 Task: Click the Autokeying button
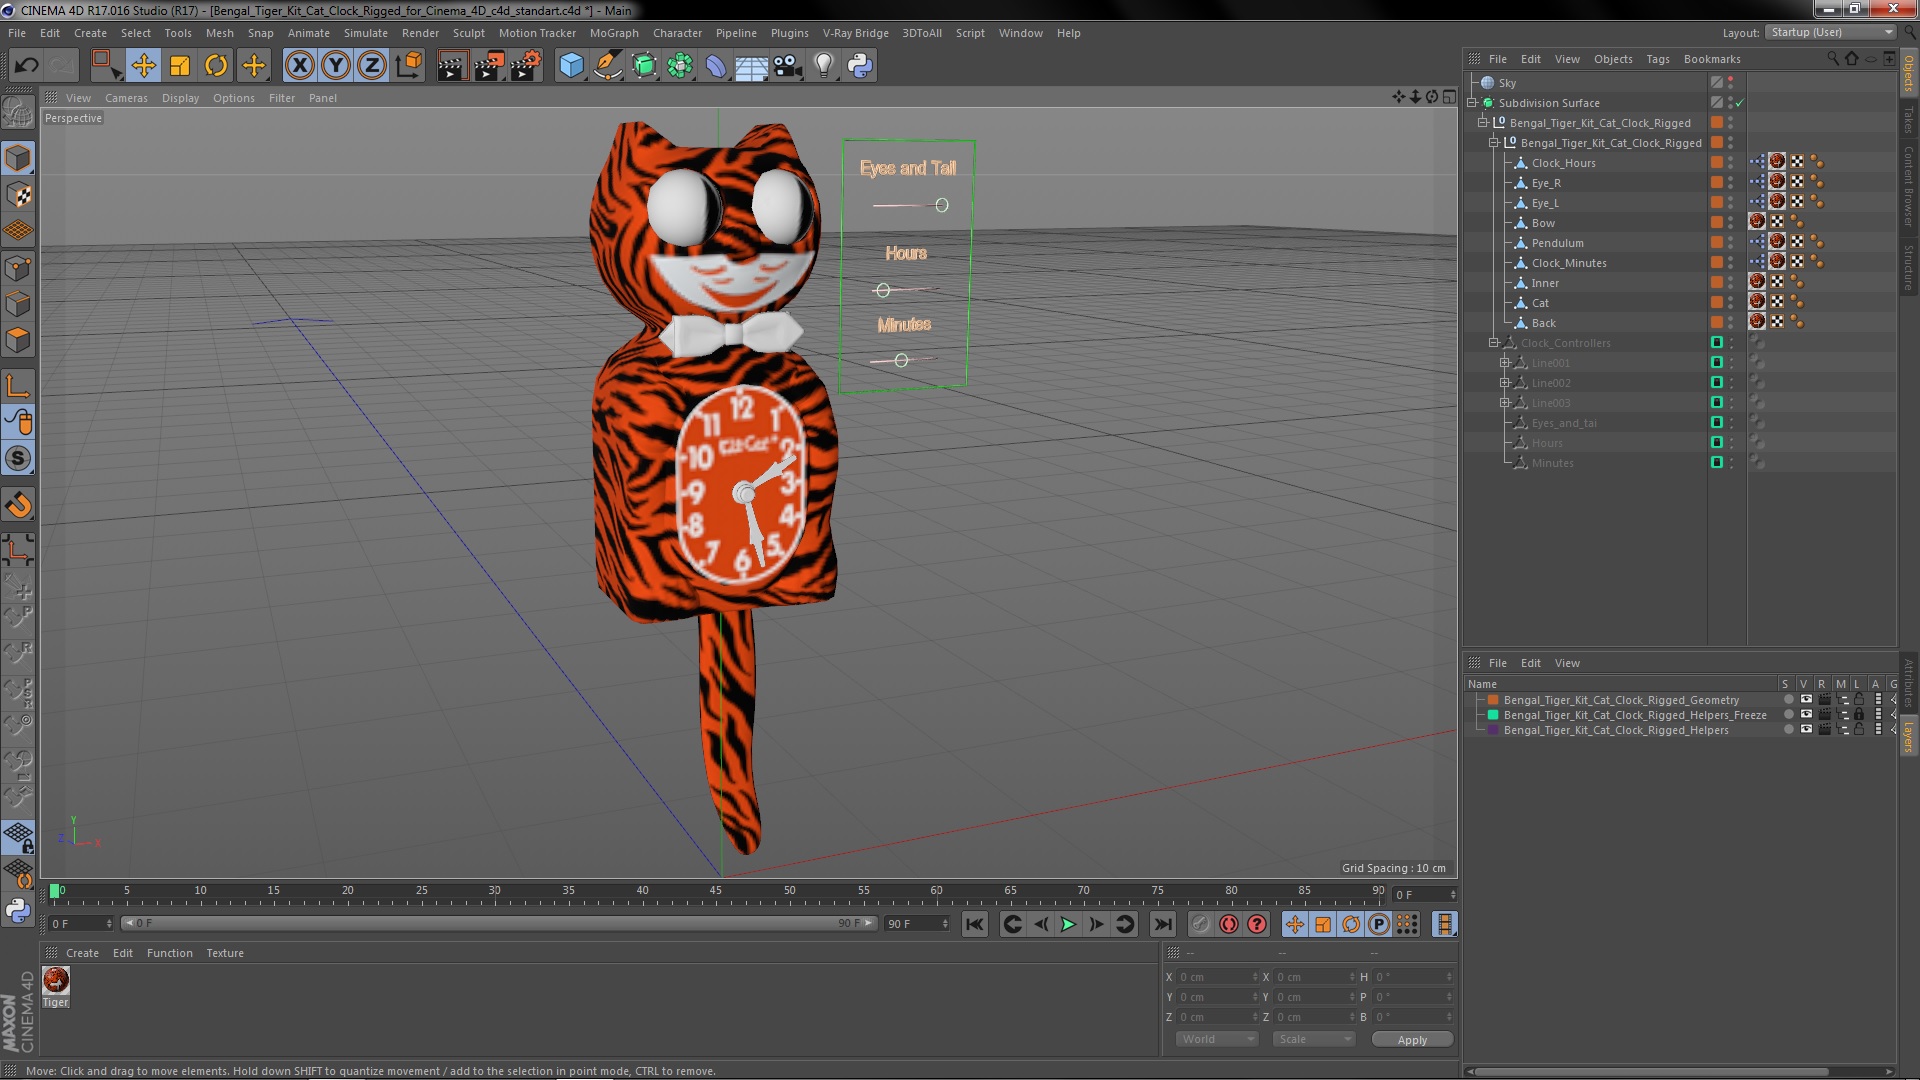click(x=1229, y=924)
